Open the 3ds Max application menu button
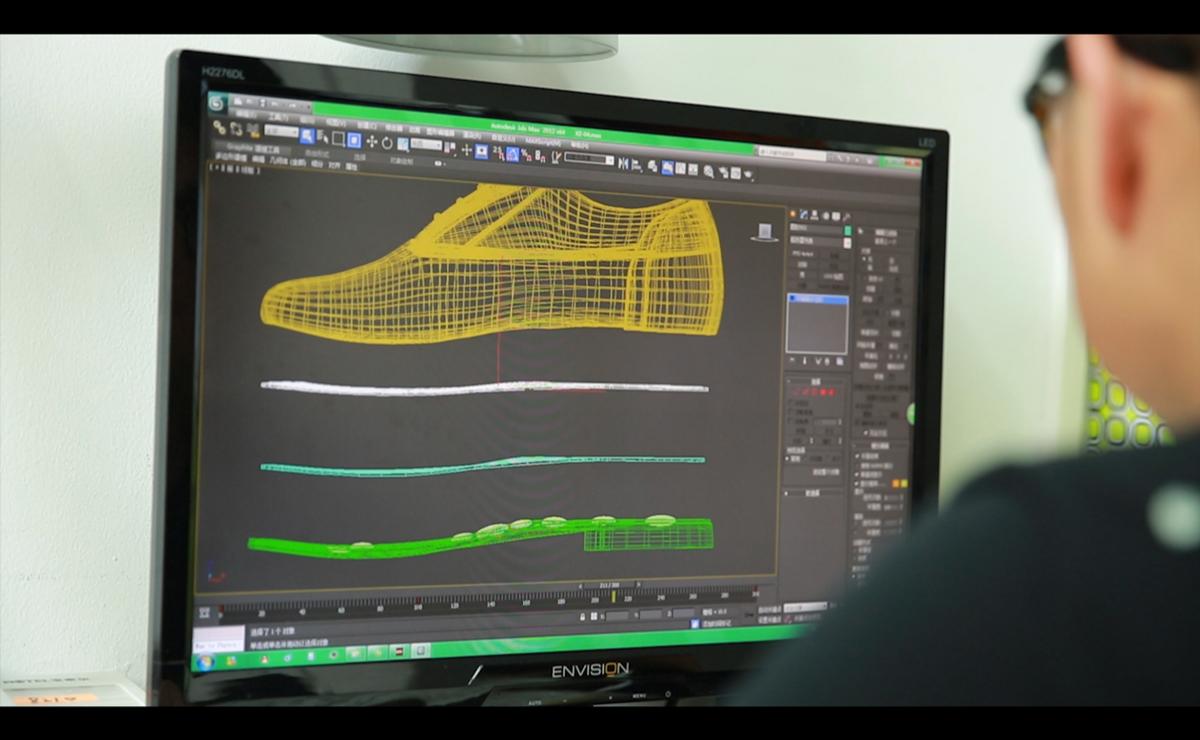Image resolution: width=1200 pixels, height=740 pixels. 218,102
